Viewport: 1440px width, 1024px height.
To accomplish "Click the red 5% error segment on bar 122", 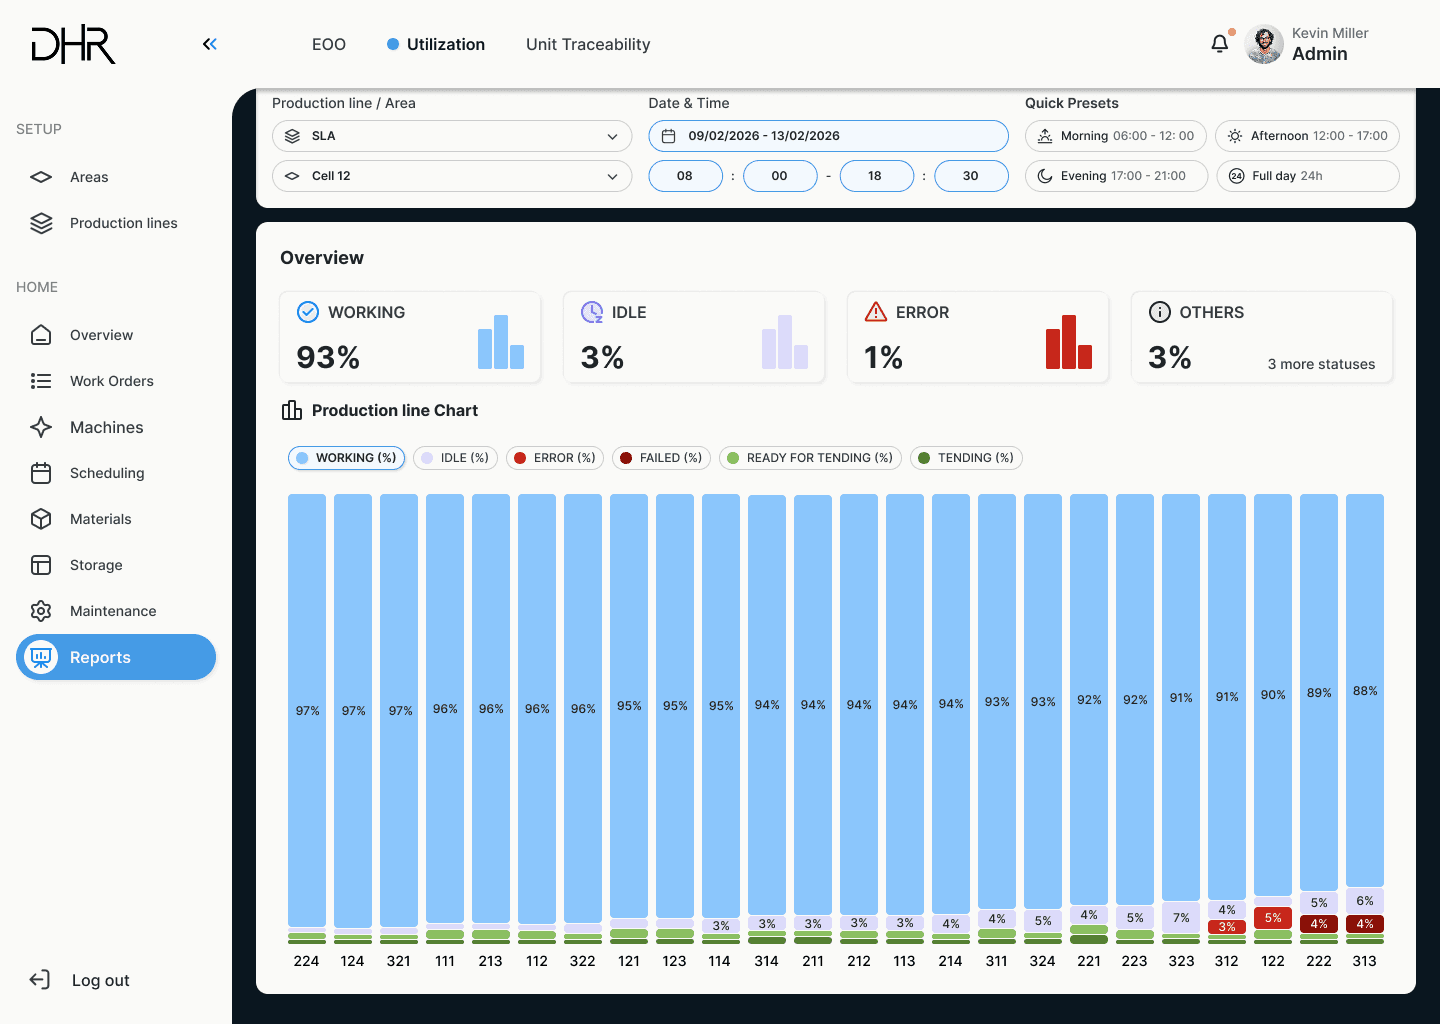I will [x=1272, y=917].
